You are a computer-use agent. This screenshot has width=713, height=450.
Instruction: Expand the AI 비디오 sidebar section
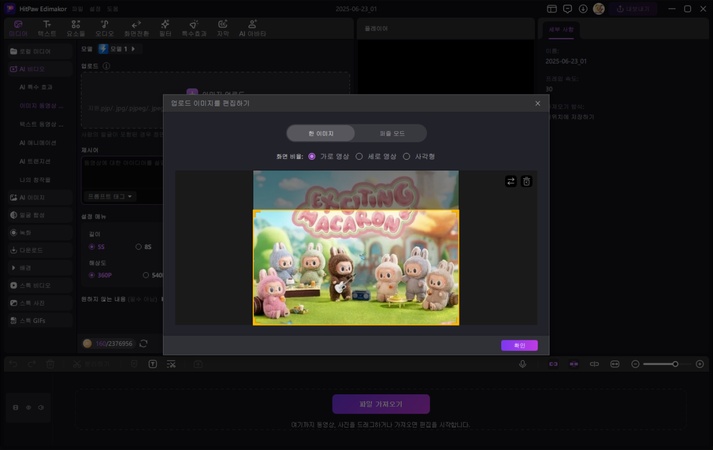[40, 69]
